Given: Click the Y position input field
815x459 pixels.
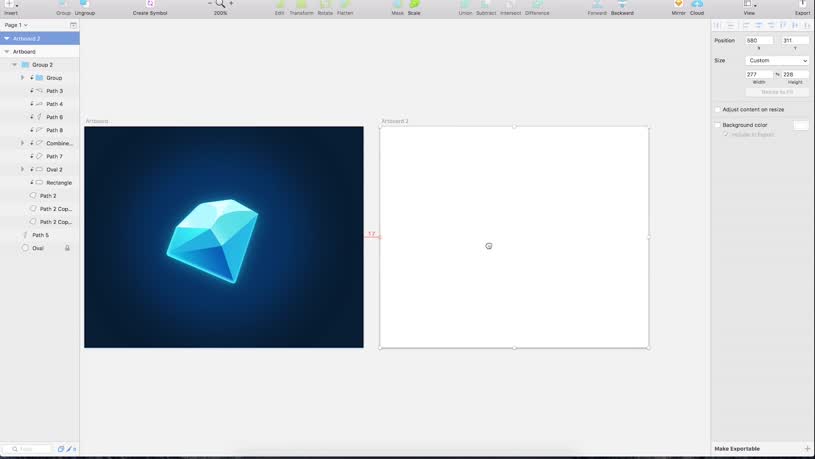Looking at the screenshot, I should pos(795,41).
